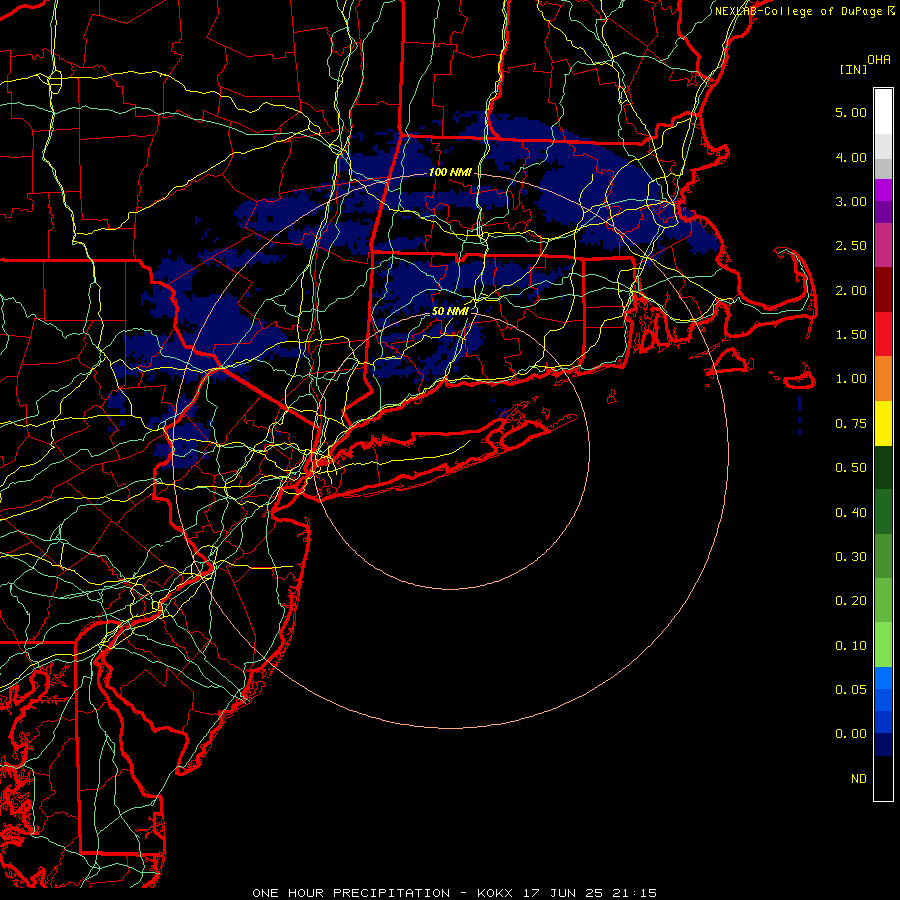This screenshot has width=900, height=900.
Task: Click the pink legend swatch near 2.50
Action: (x=883, y=246)
